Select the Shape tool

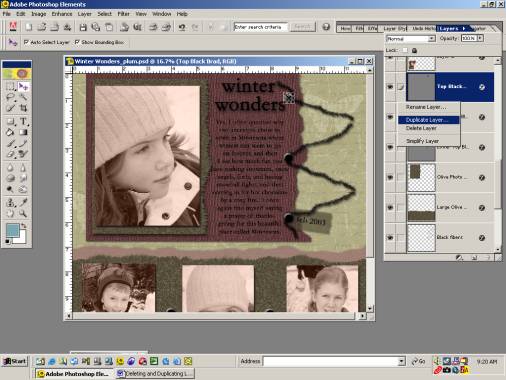(x=10, y=121)
